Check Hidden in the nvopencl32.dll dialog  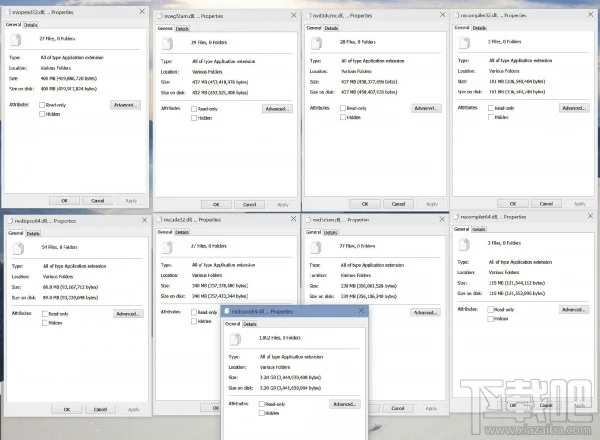[41, 113]
